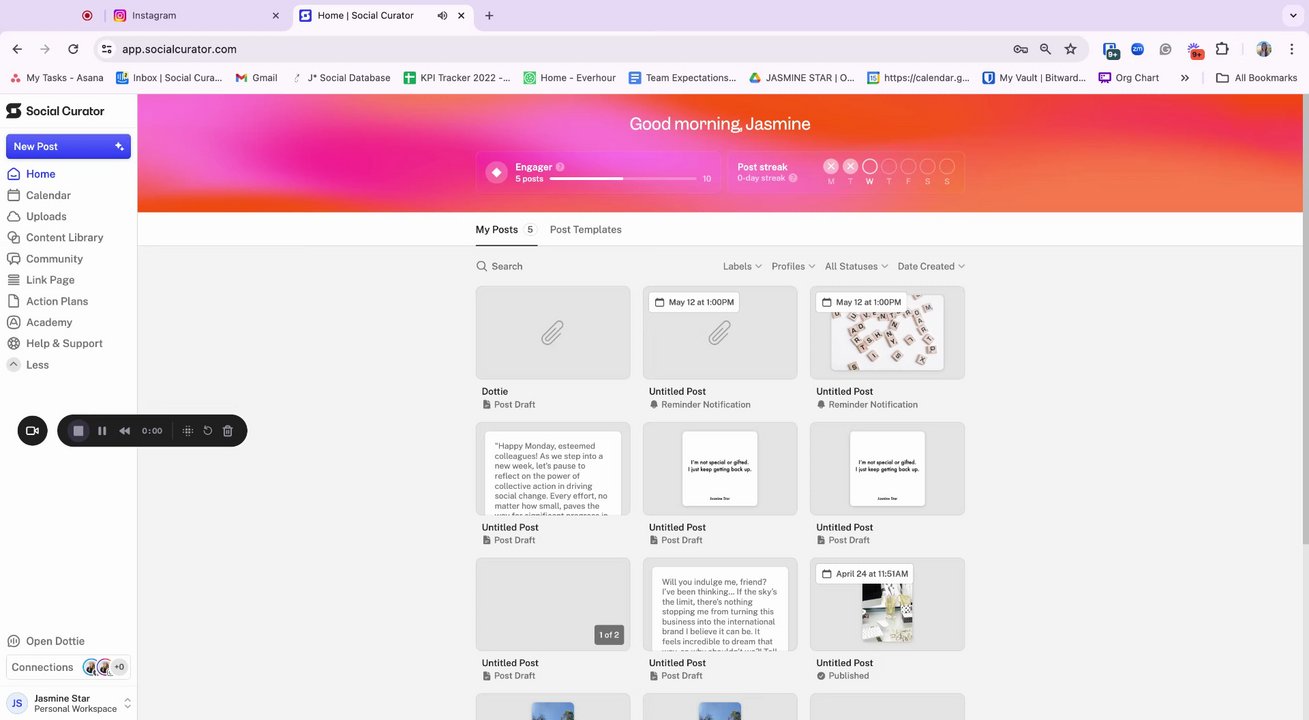The image size is (1309, 720).
Task: Click the Engager posts progress bar
Action: 623,178
